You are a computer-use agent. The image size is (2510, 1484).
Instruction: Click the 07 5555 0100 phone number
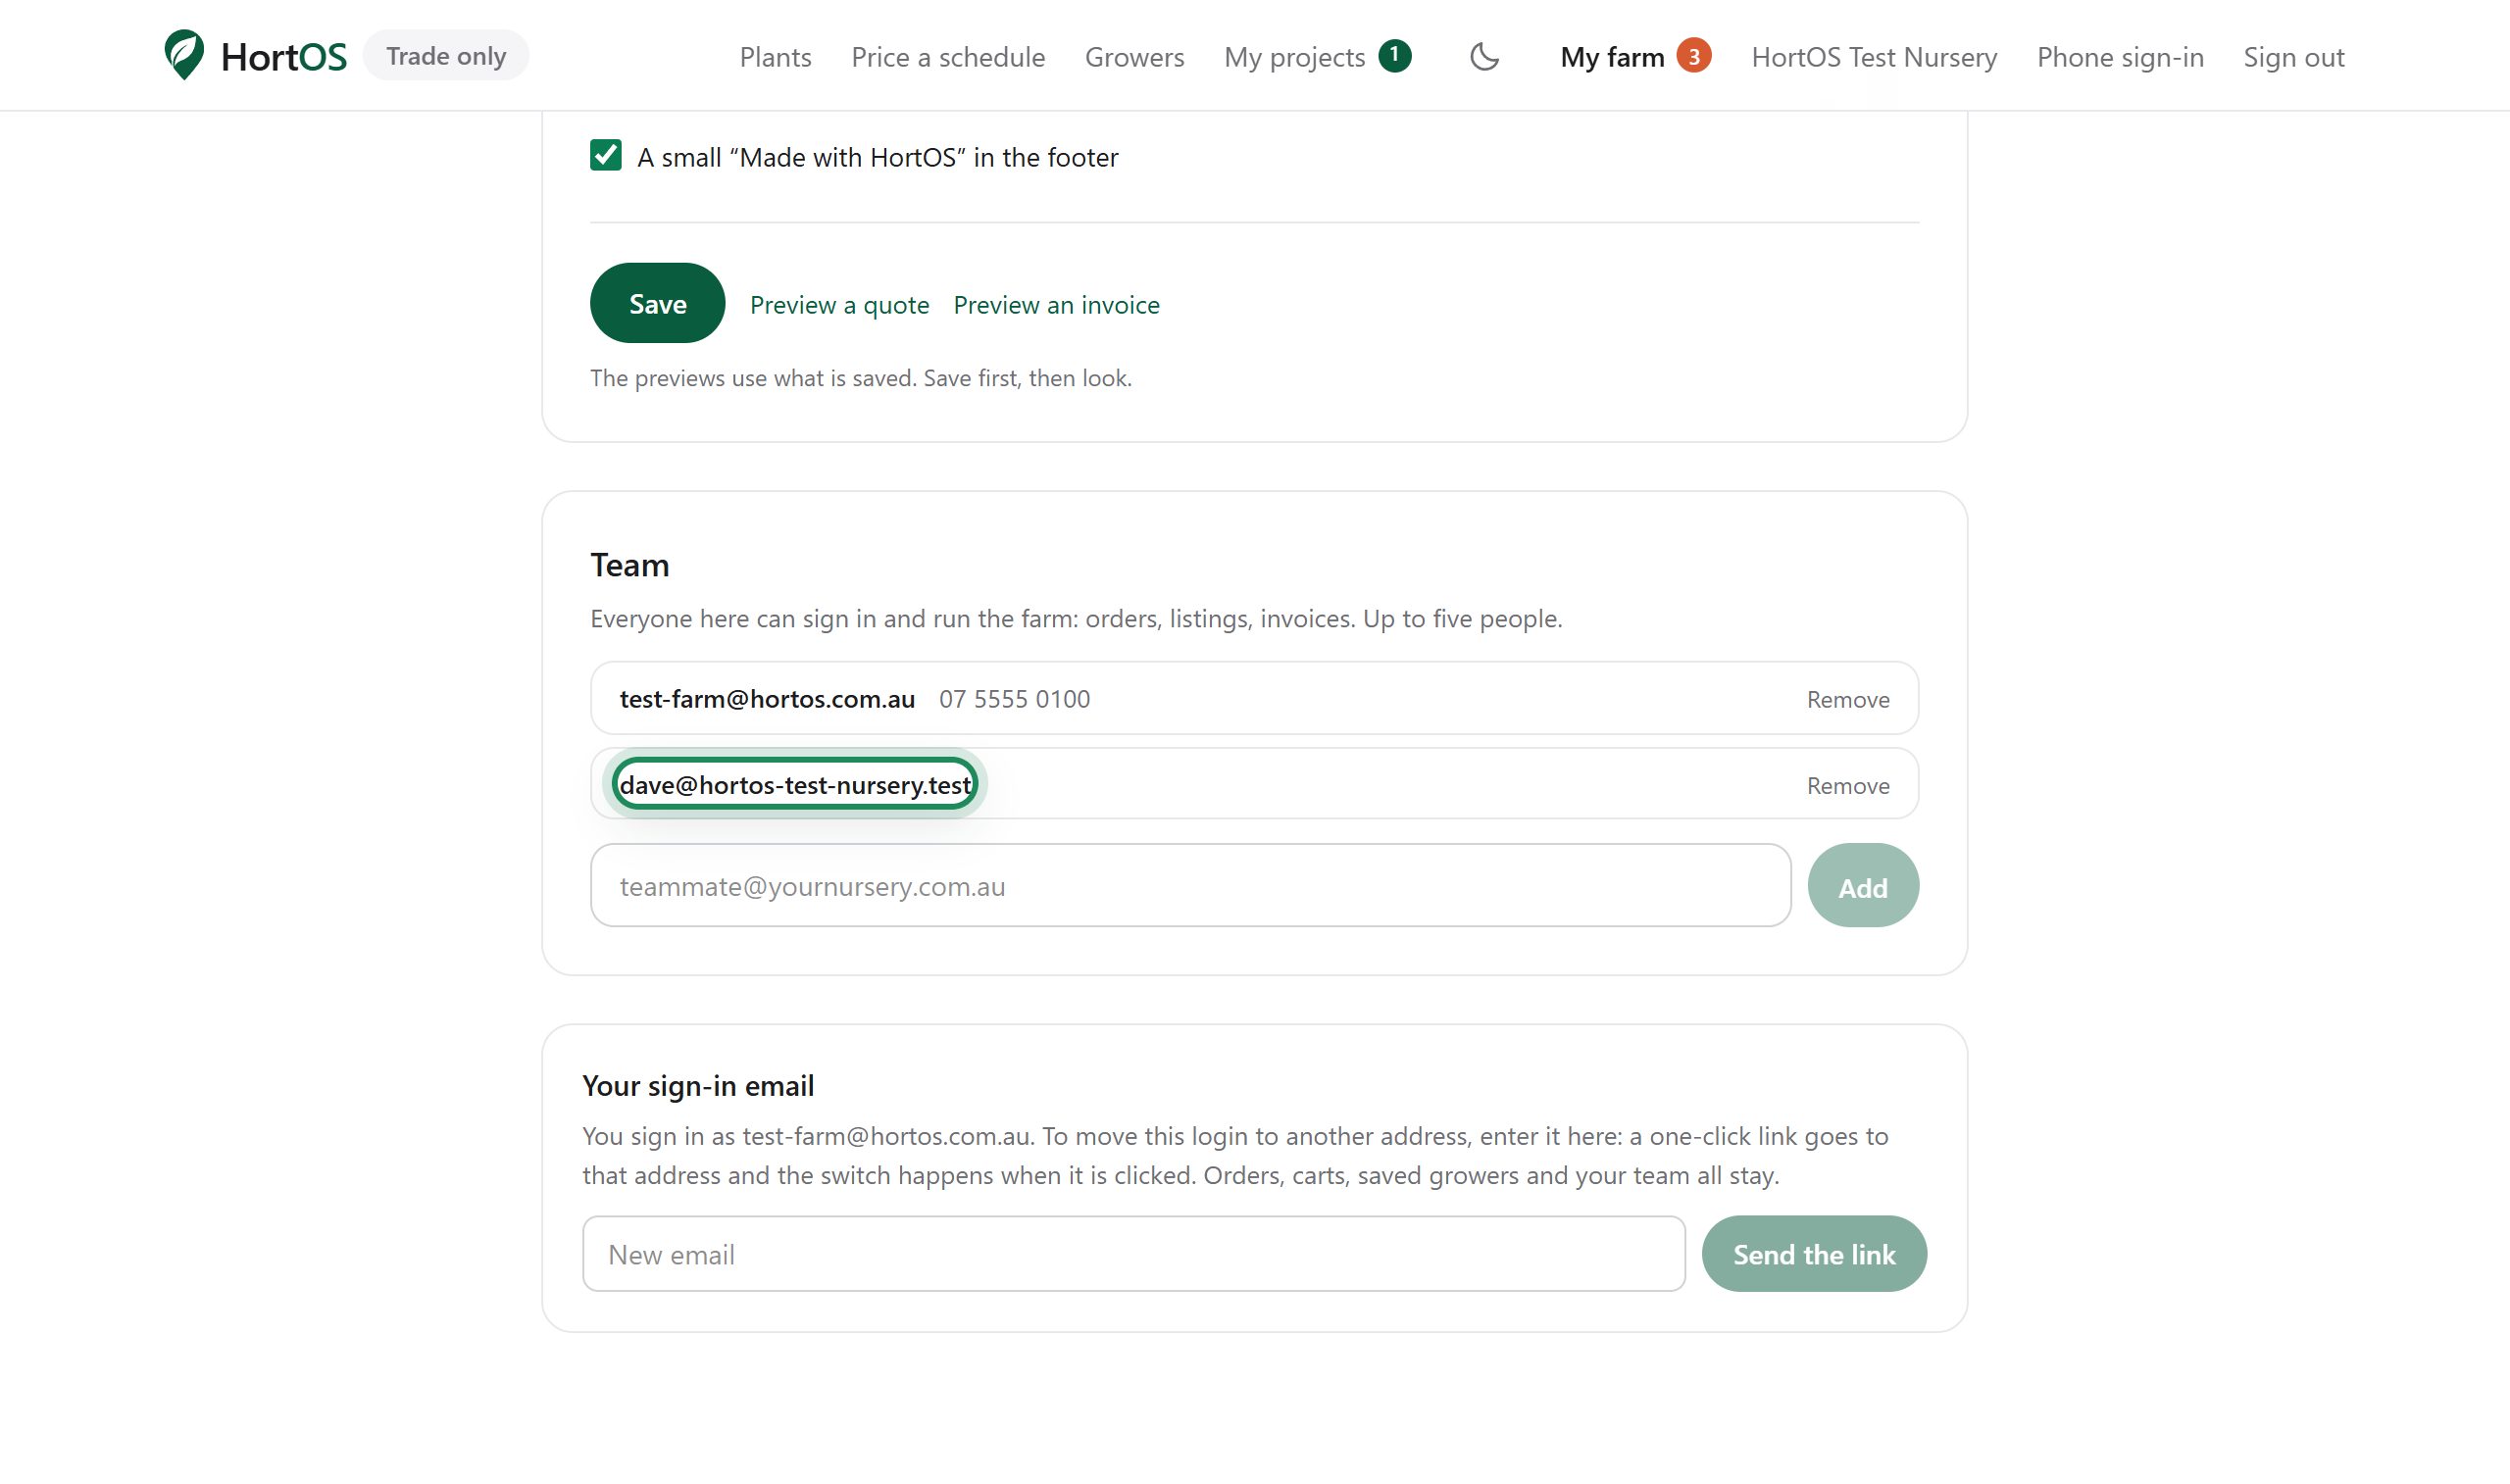point(1014,699)
